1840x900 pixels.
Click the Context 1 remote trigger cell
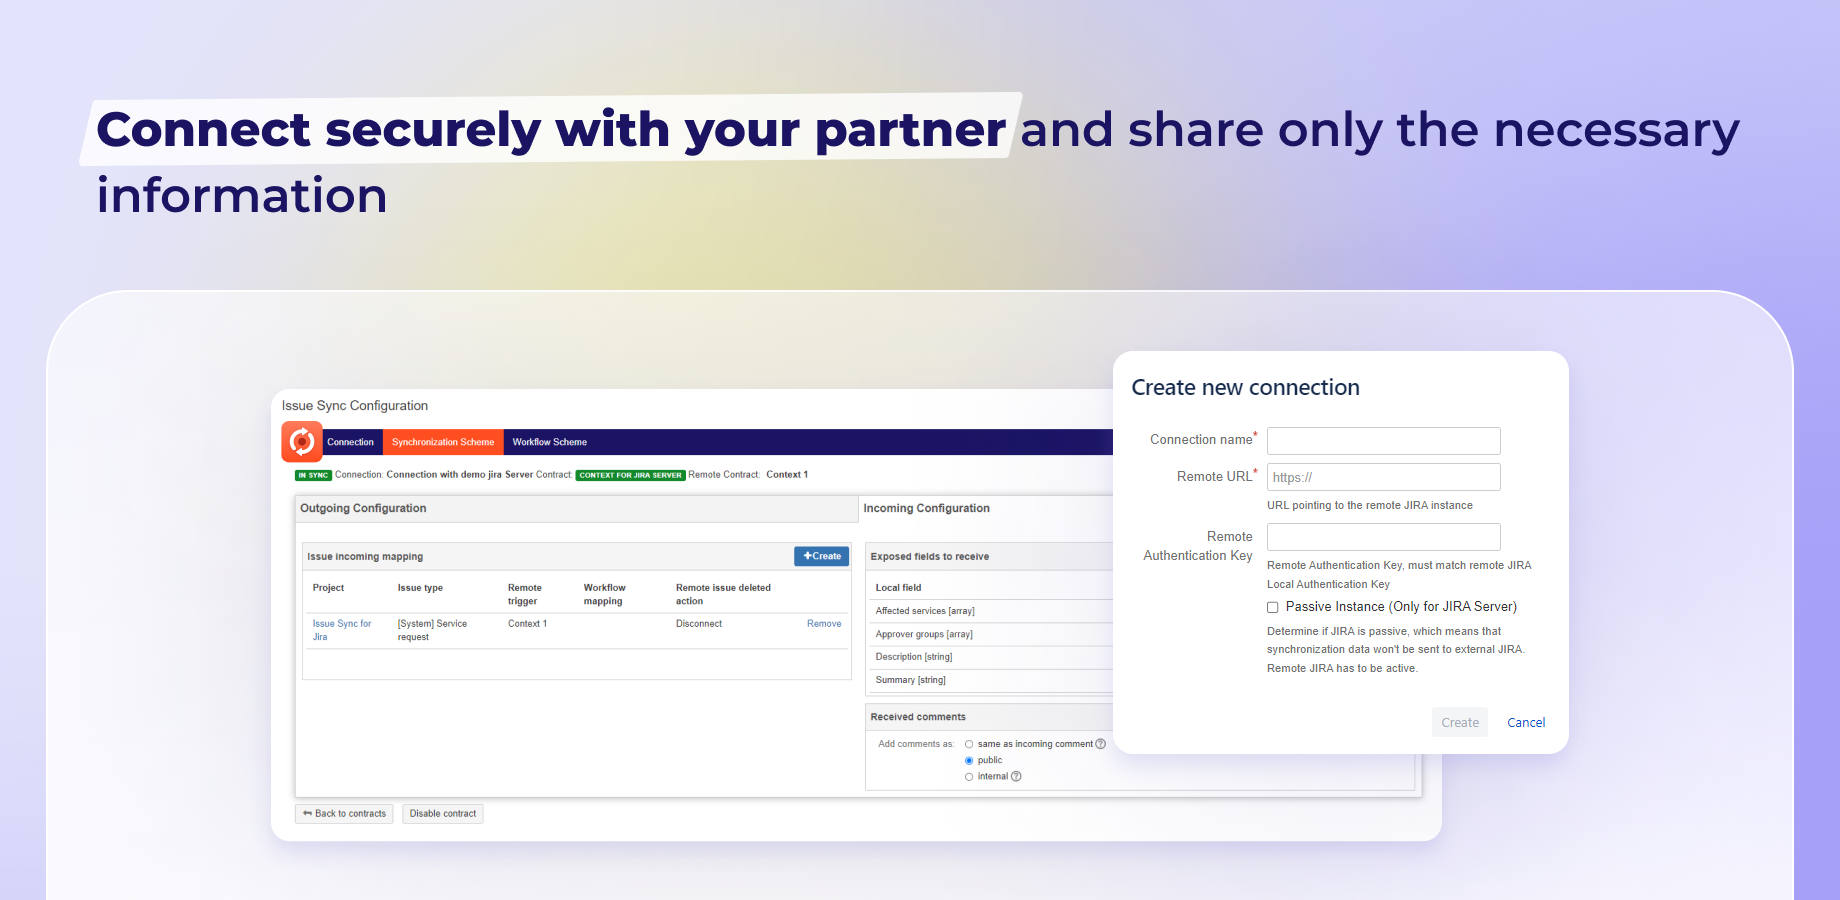point(527,624)
